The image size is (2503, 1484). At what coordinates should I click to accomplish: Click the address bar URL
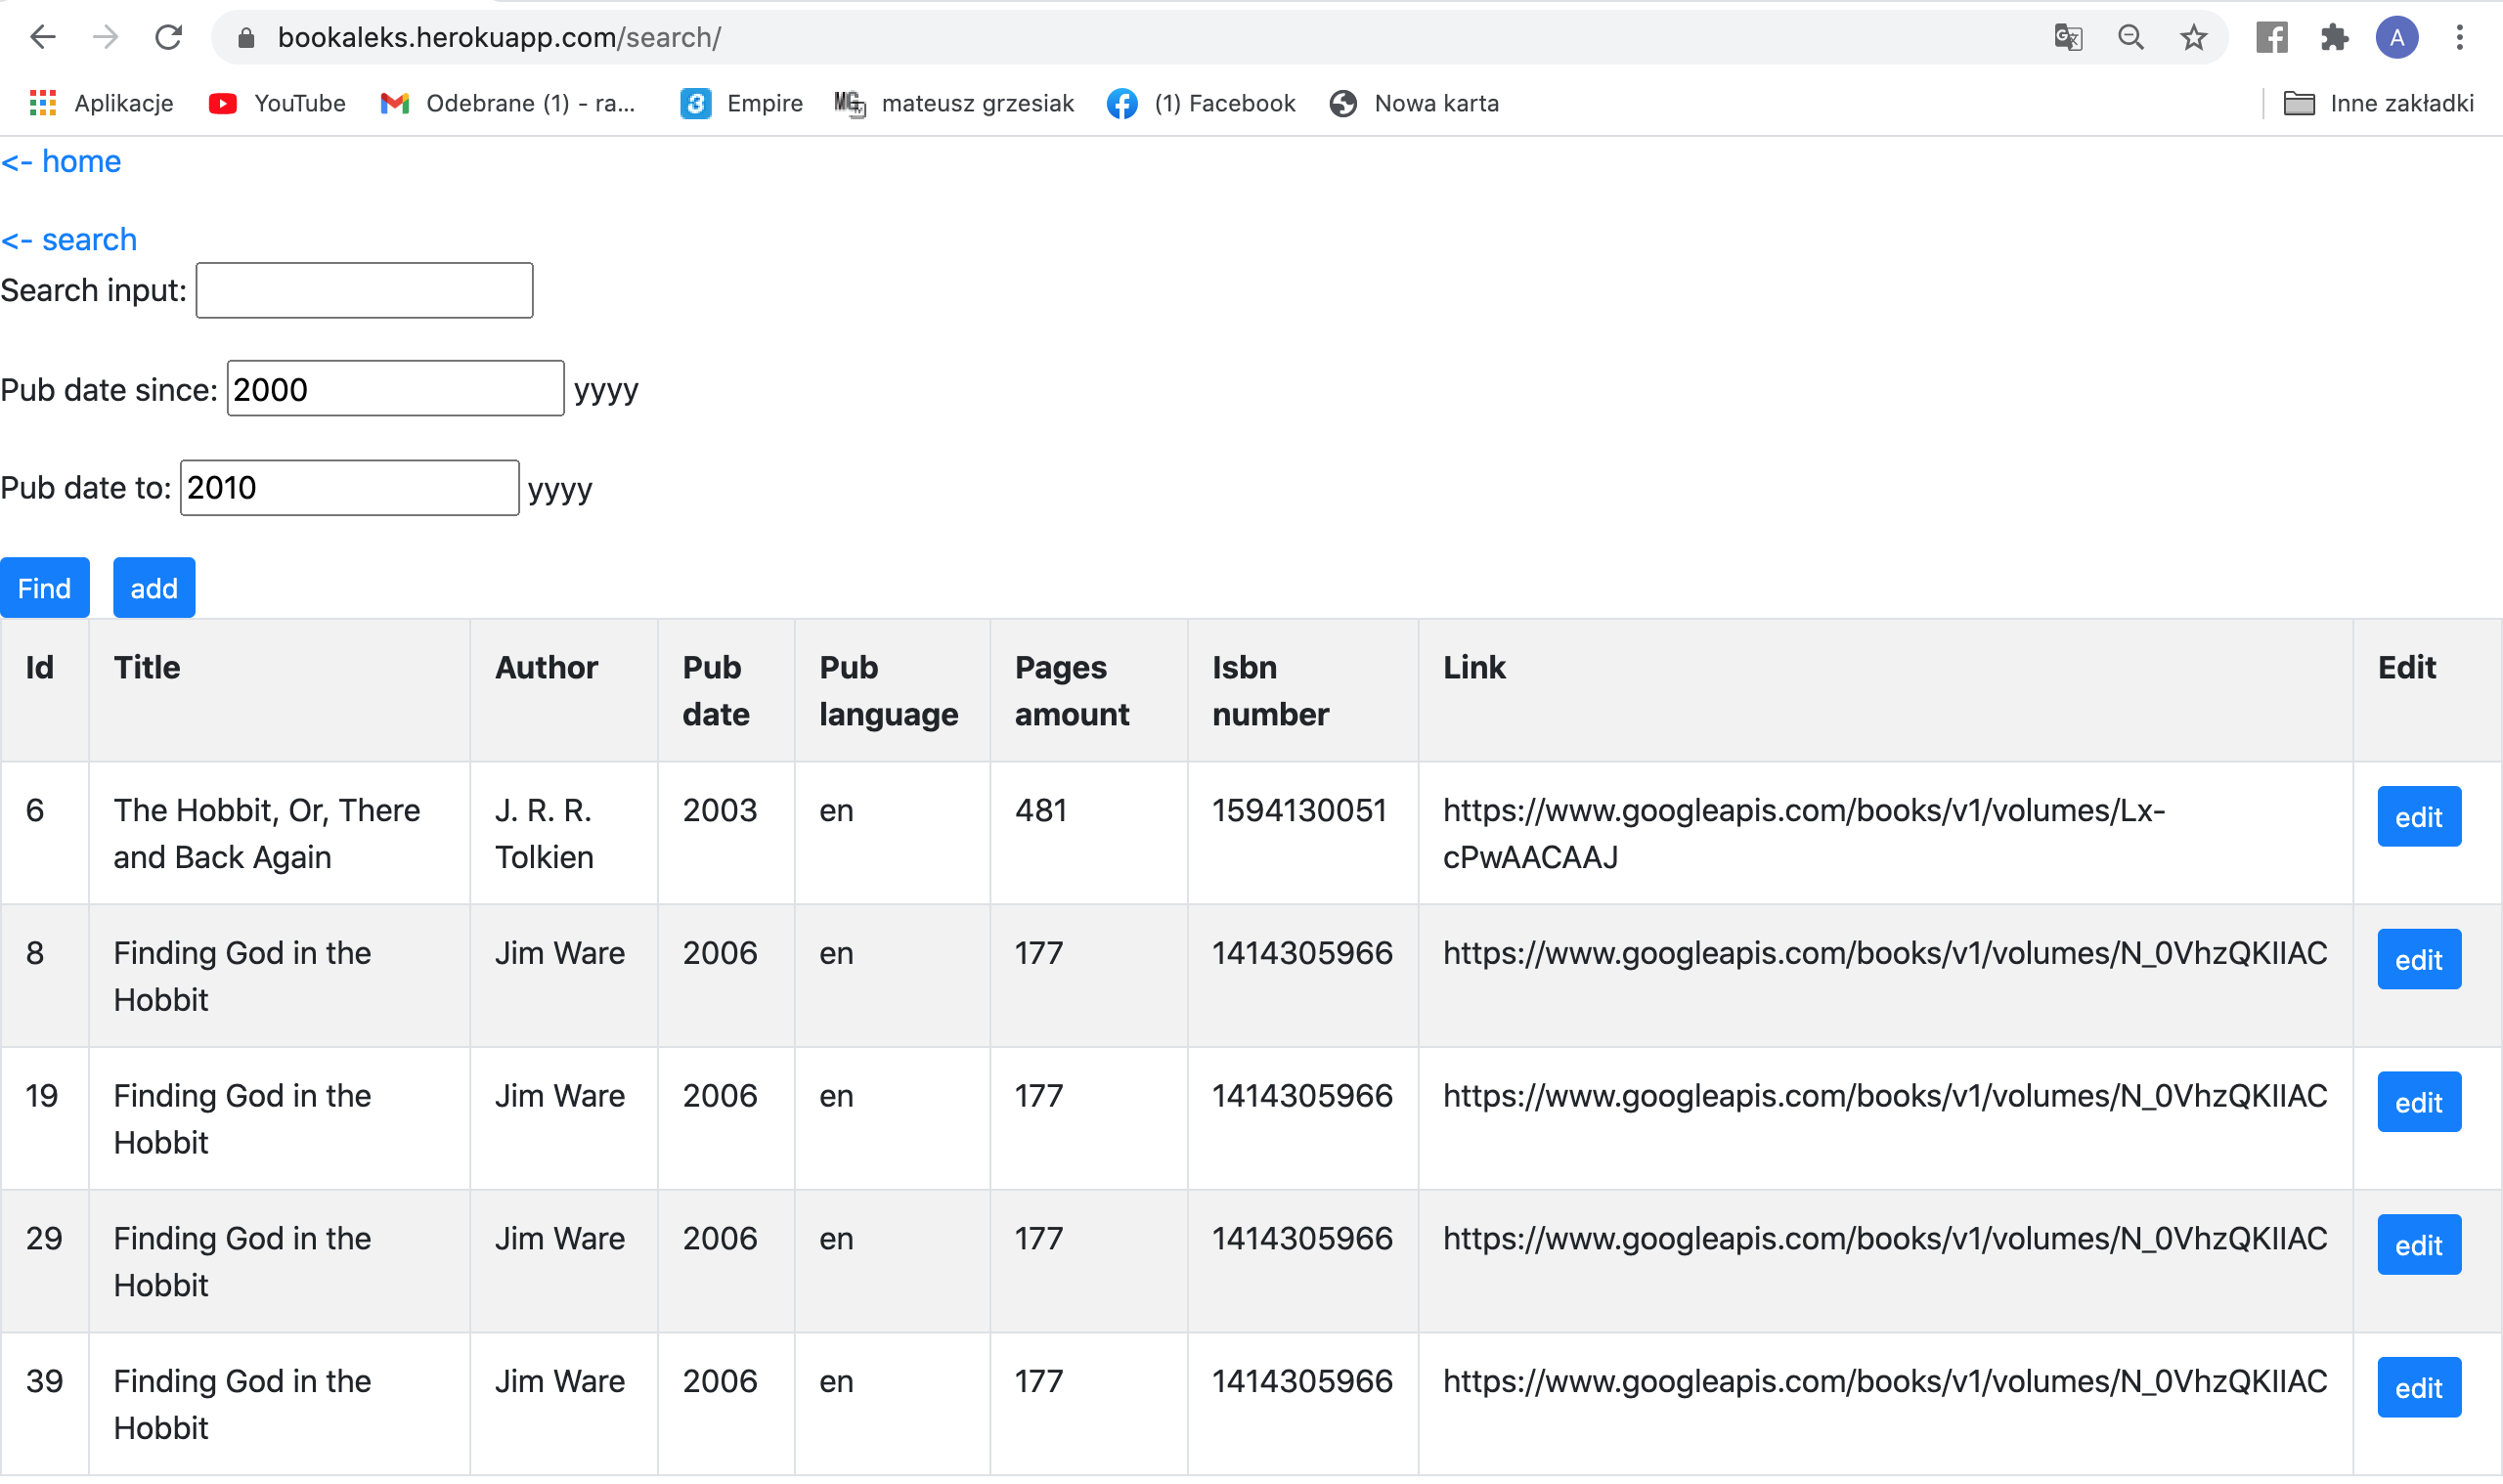[x=500, y=38]
